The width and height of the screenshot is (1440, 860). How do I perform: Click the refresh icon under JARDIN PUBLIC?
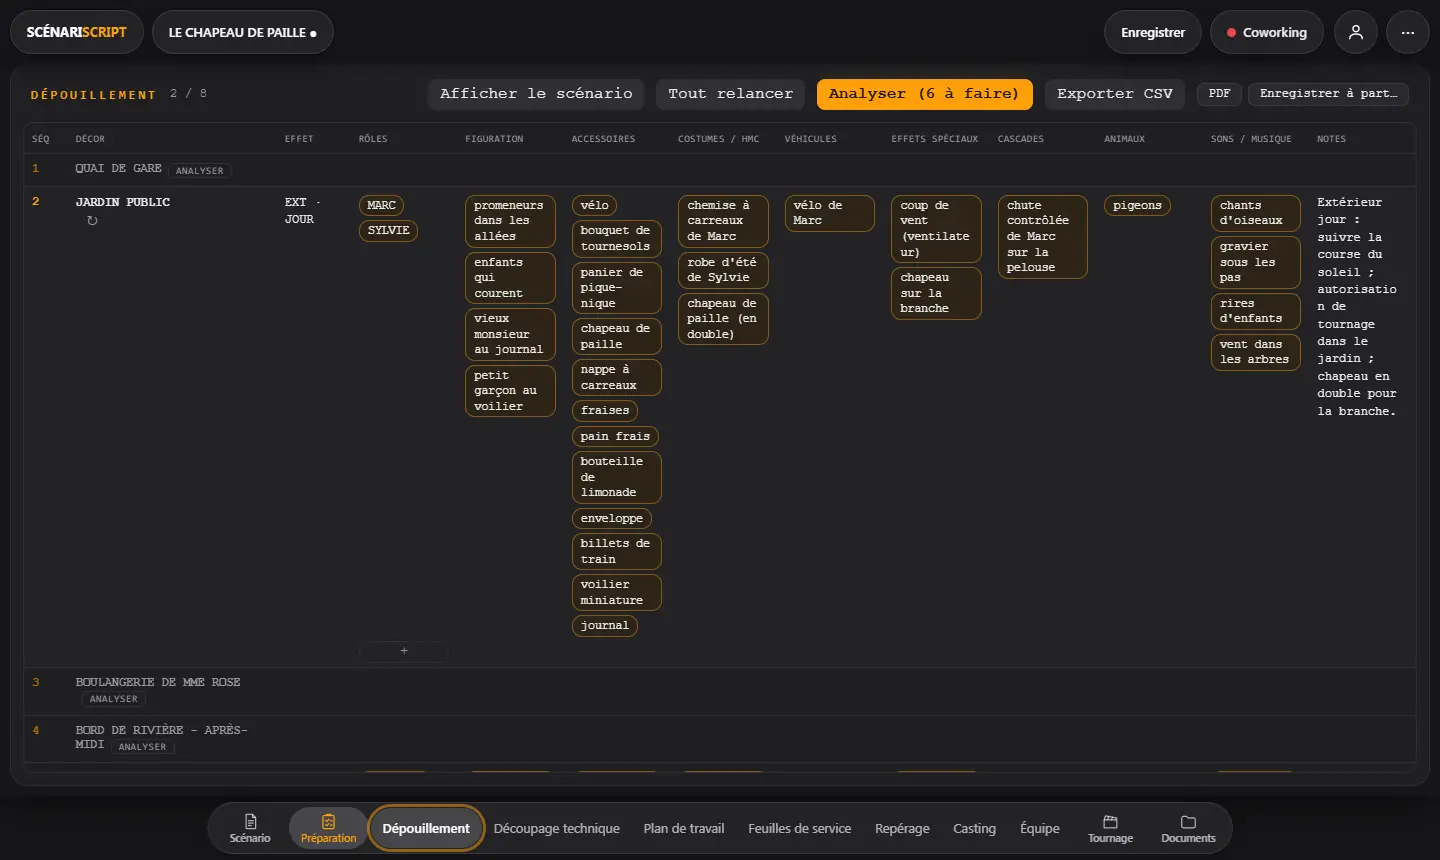point(92,220)
